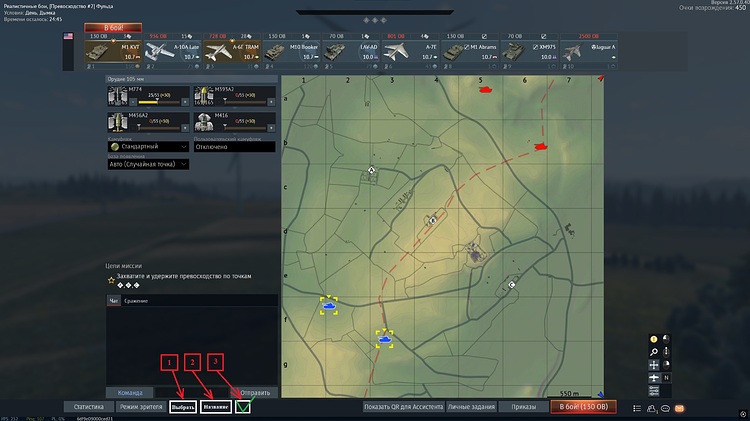
Task: Select the airplane icon in map controls
Action: [653, 378]
